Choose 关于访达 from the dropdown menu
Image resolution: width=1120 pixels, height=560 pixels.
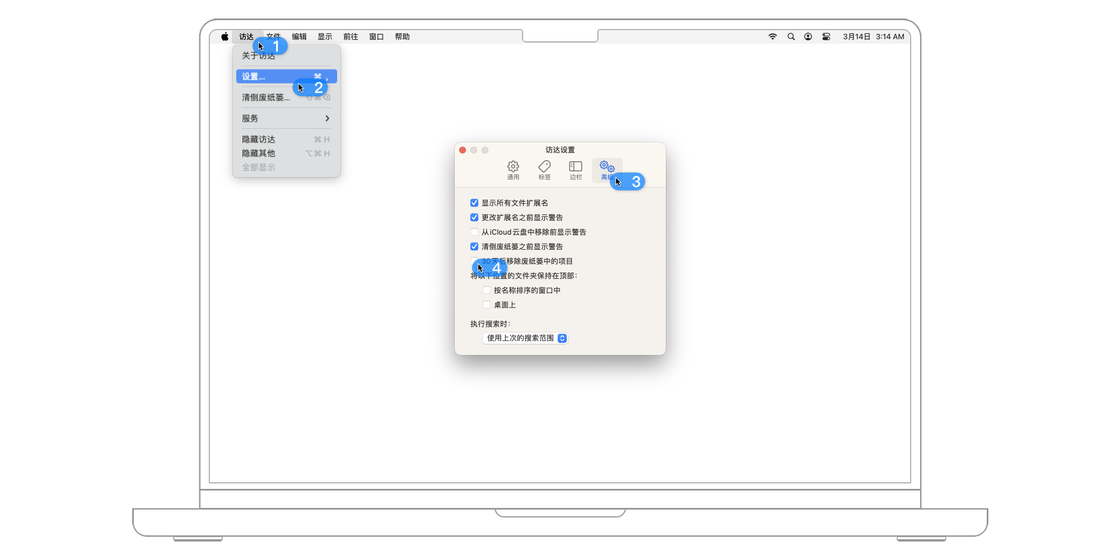pos(286,56)
